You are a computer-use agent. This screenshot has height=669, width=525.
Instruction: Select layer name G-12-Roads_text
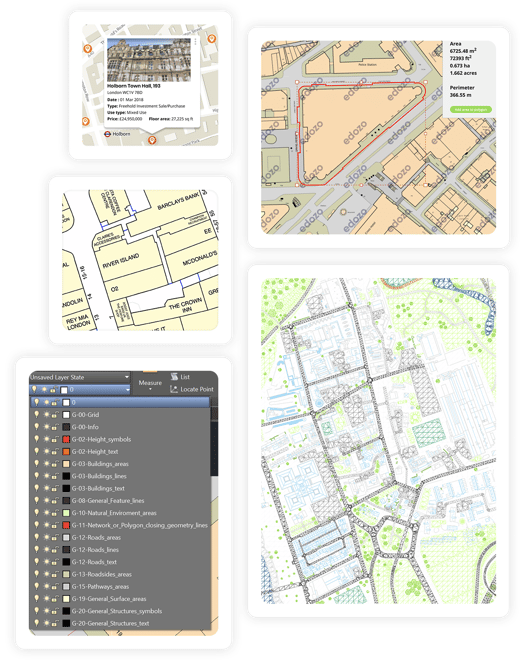[94, 562]
